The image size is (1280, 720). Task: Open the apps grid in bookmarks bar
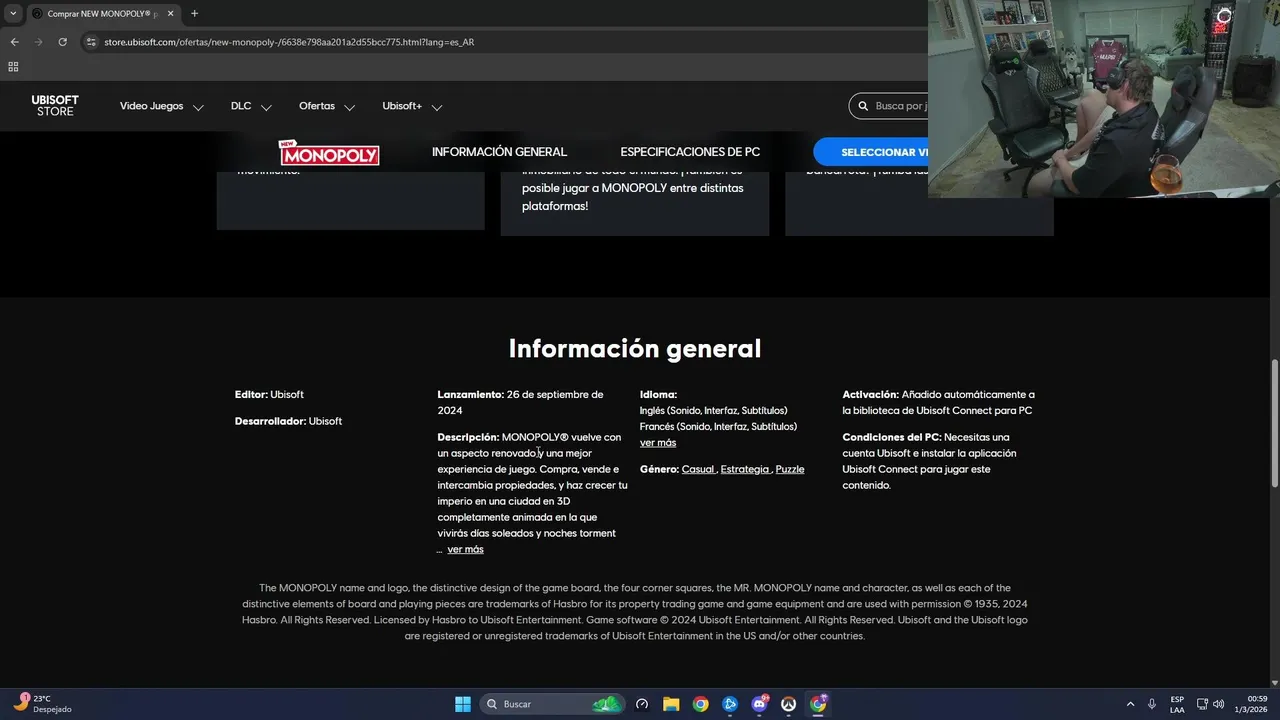point(13,67)
